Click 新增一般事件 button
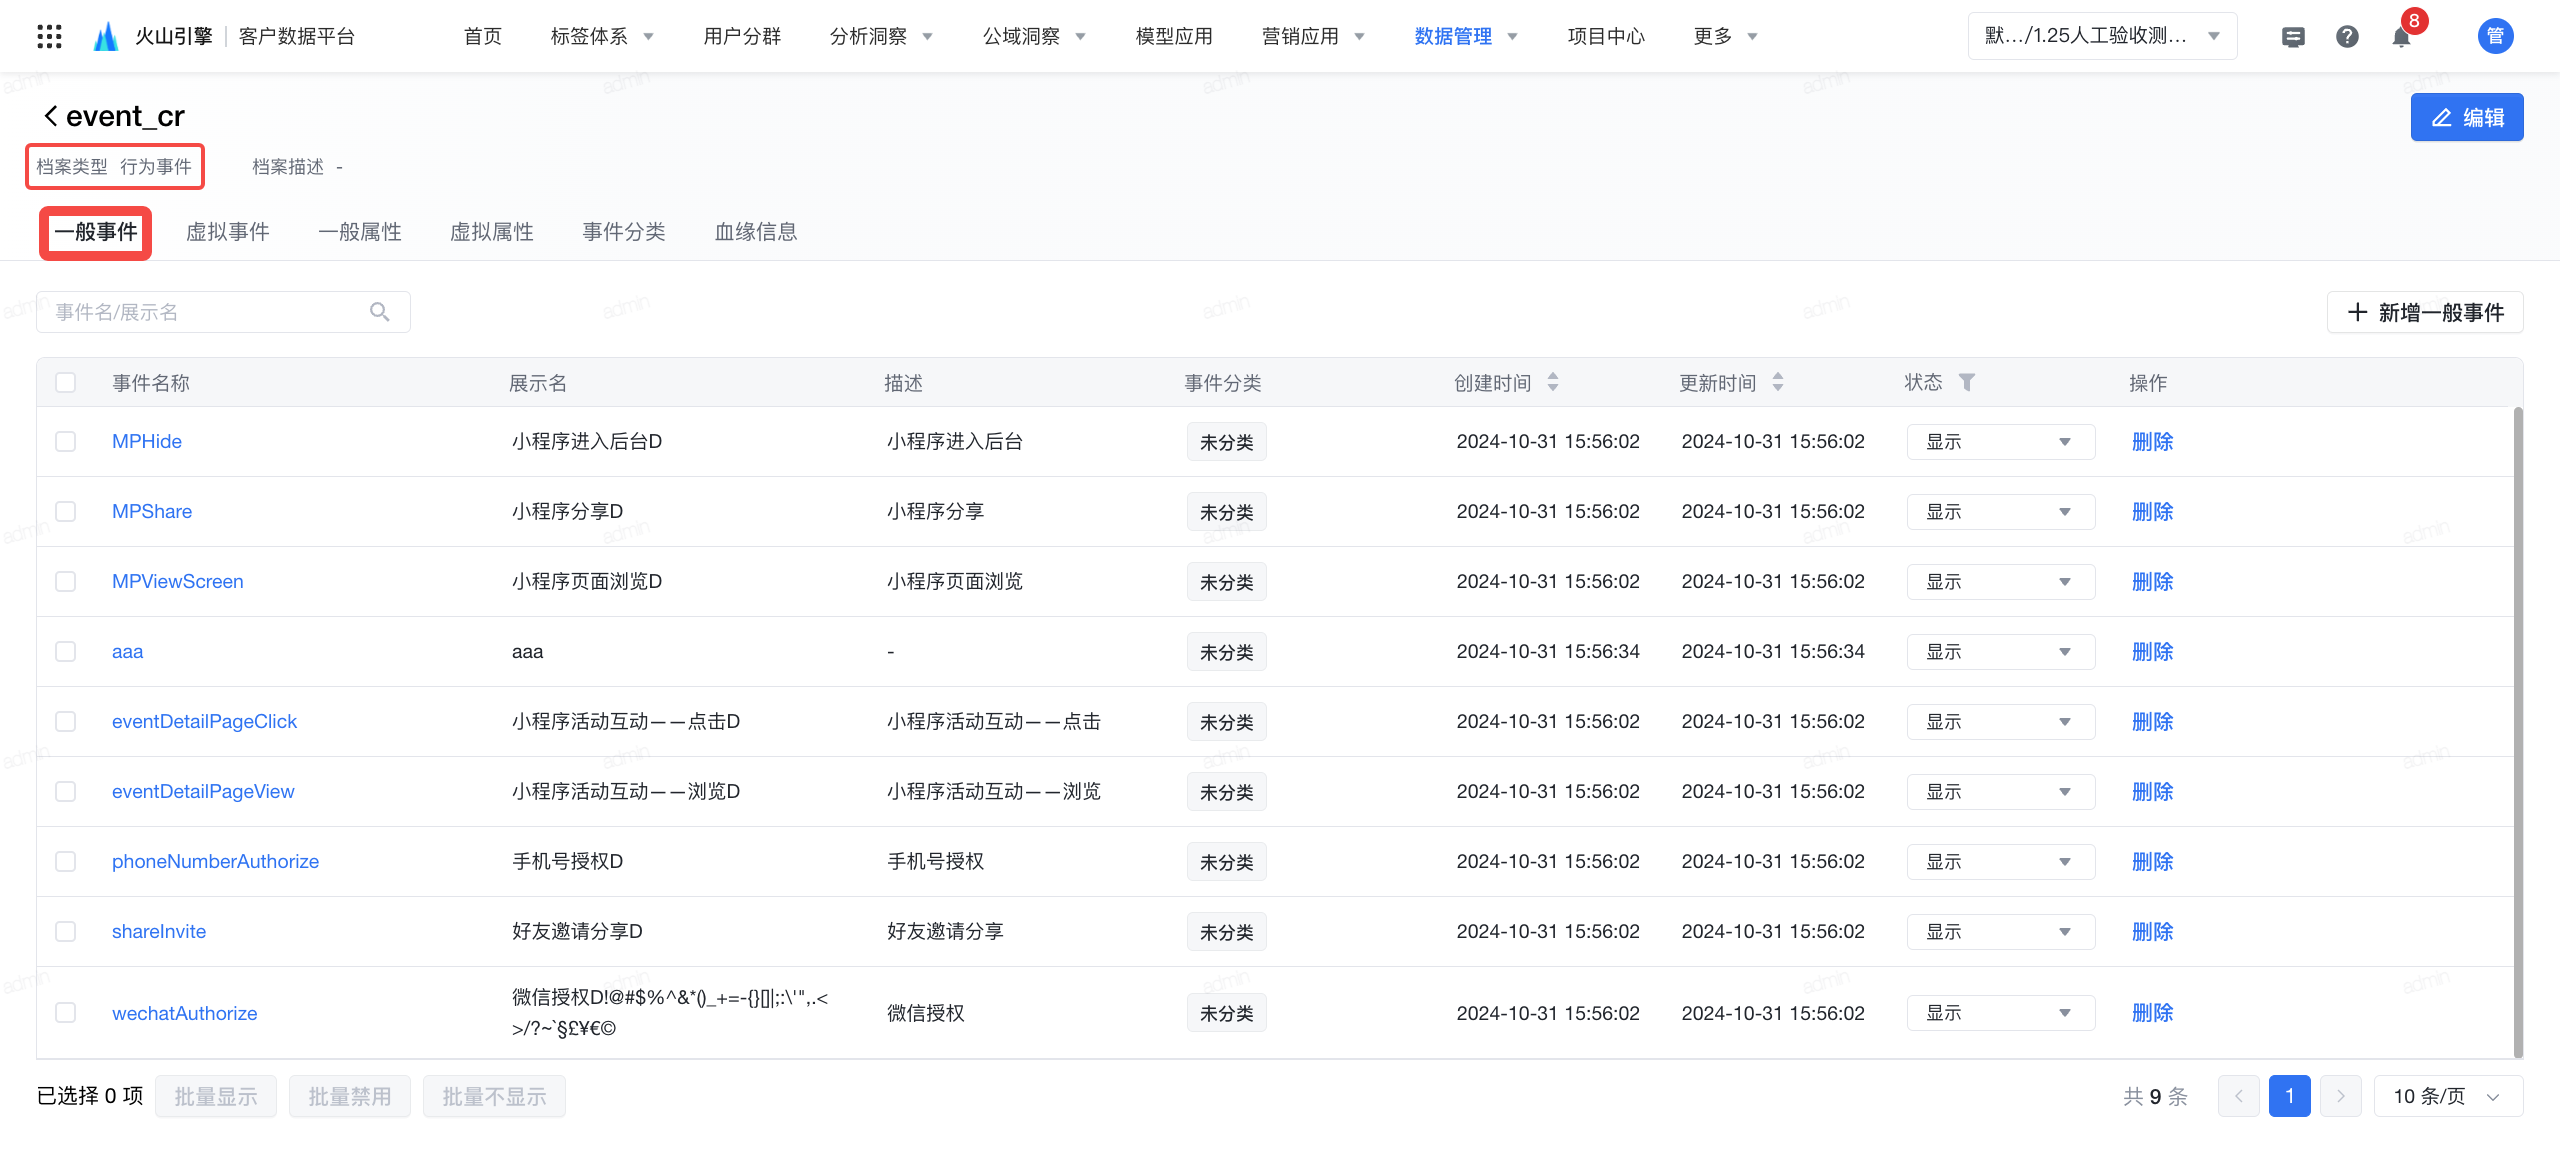The image size is (2560, 1156). 2425,312
